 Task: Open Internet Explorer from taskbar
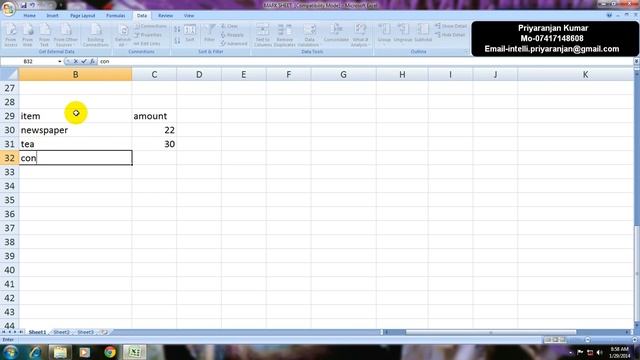click(35, 351)
